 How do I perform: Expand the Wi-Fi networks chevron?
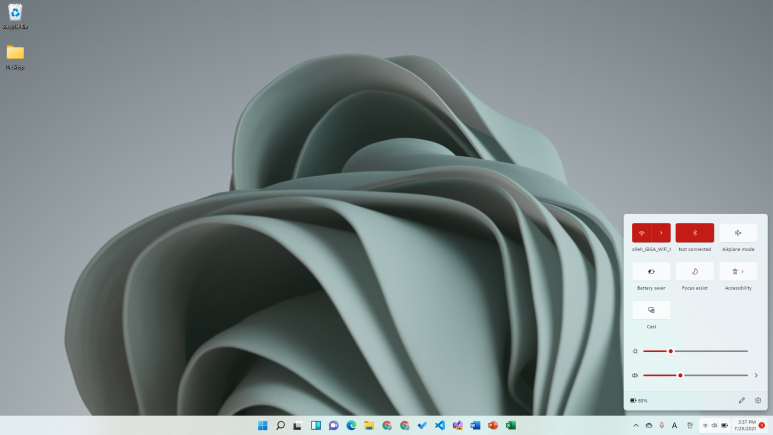(x=661, y=233)
